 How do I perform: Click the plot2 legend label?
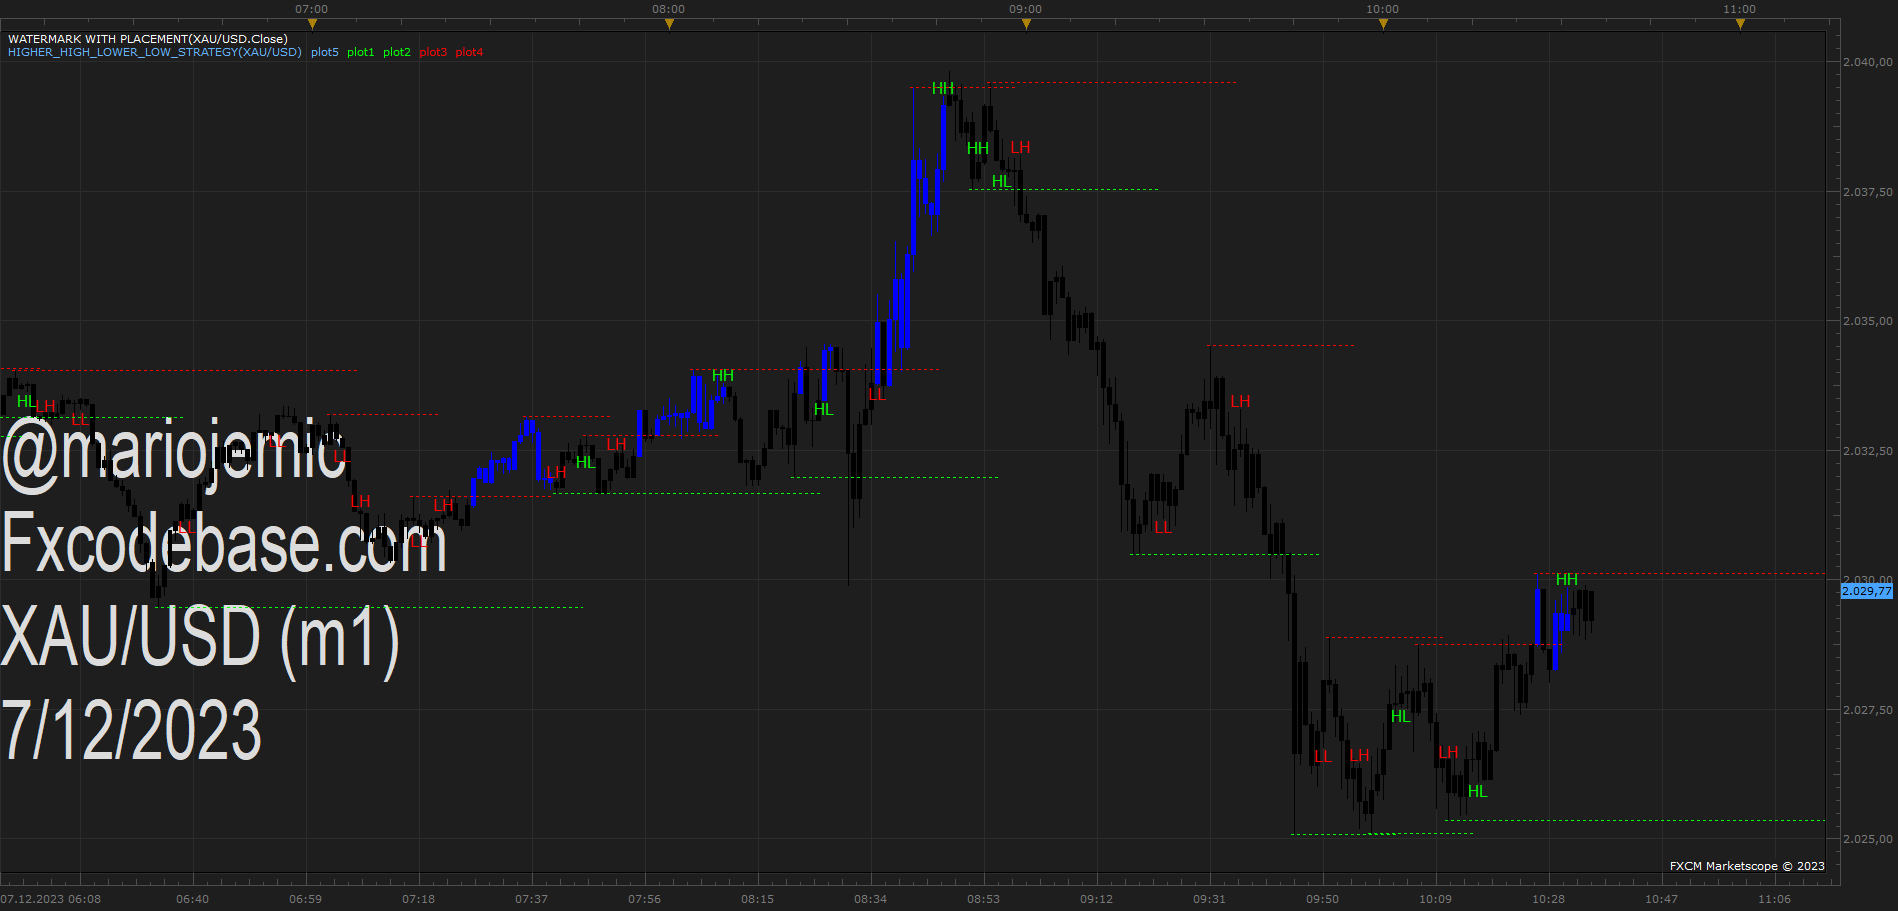coord(397,52)
